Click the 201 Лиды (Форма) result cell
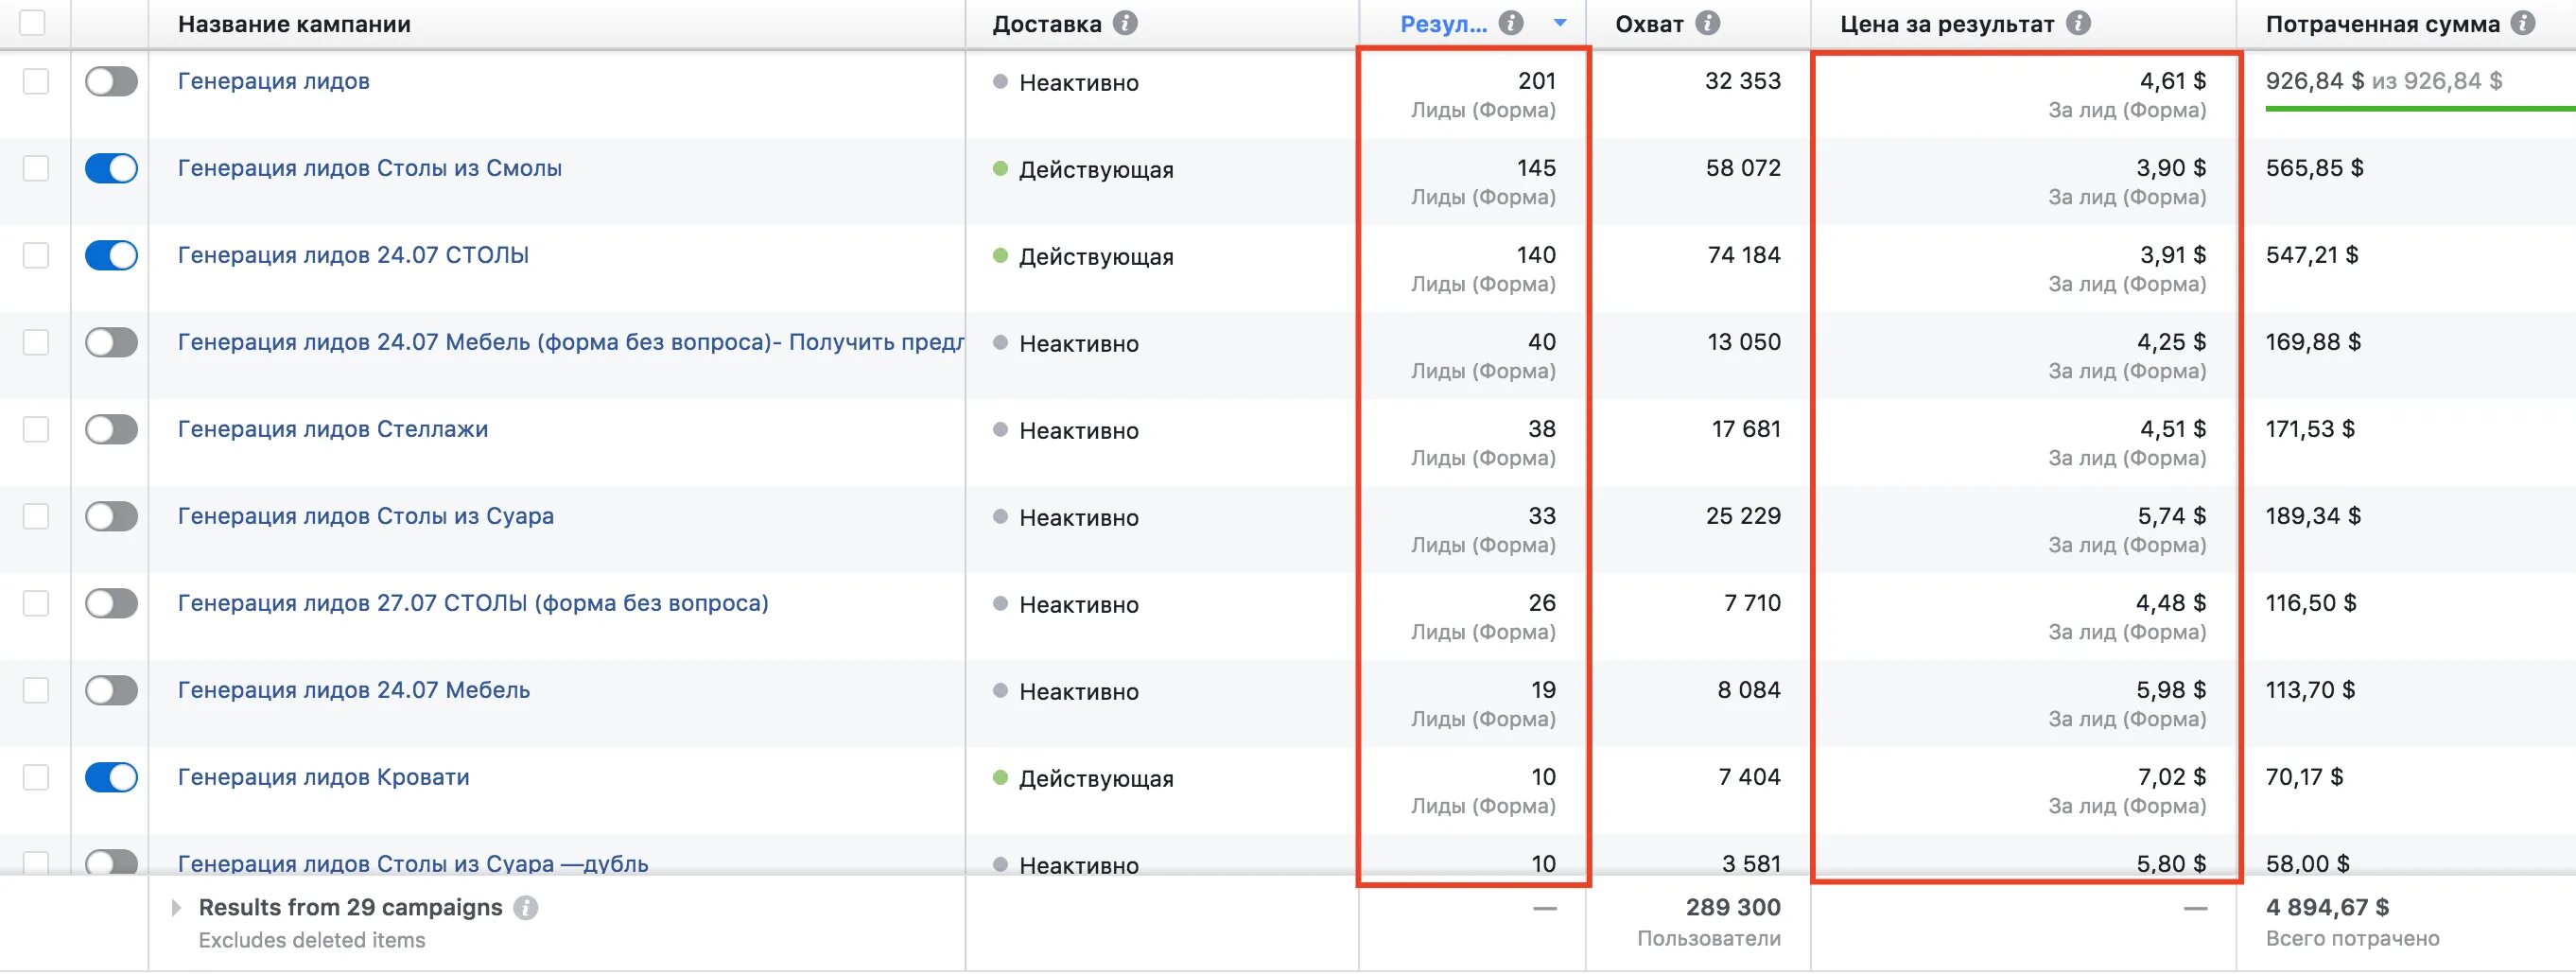This screenshot has width=2576, height=974. 1482,94
